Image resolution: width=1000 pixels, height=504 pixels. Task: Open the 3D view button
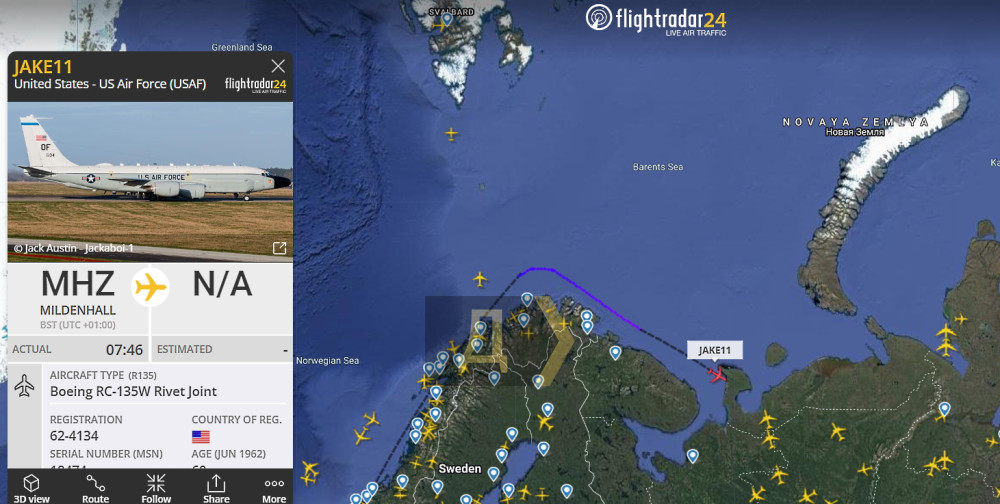point(31,489)
